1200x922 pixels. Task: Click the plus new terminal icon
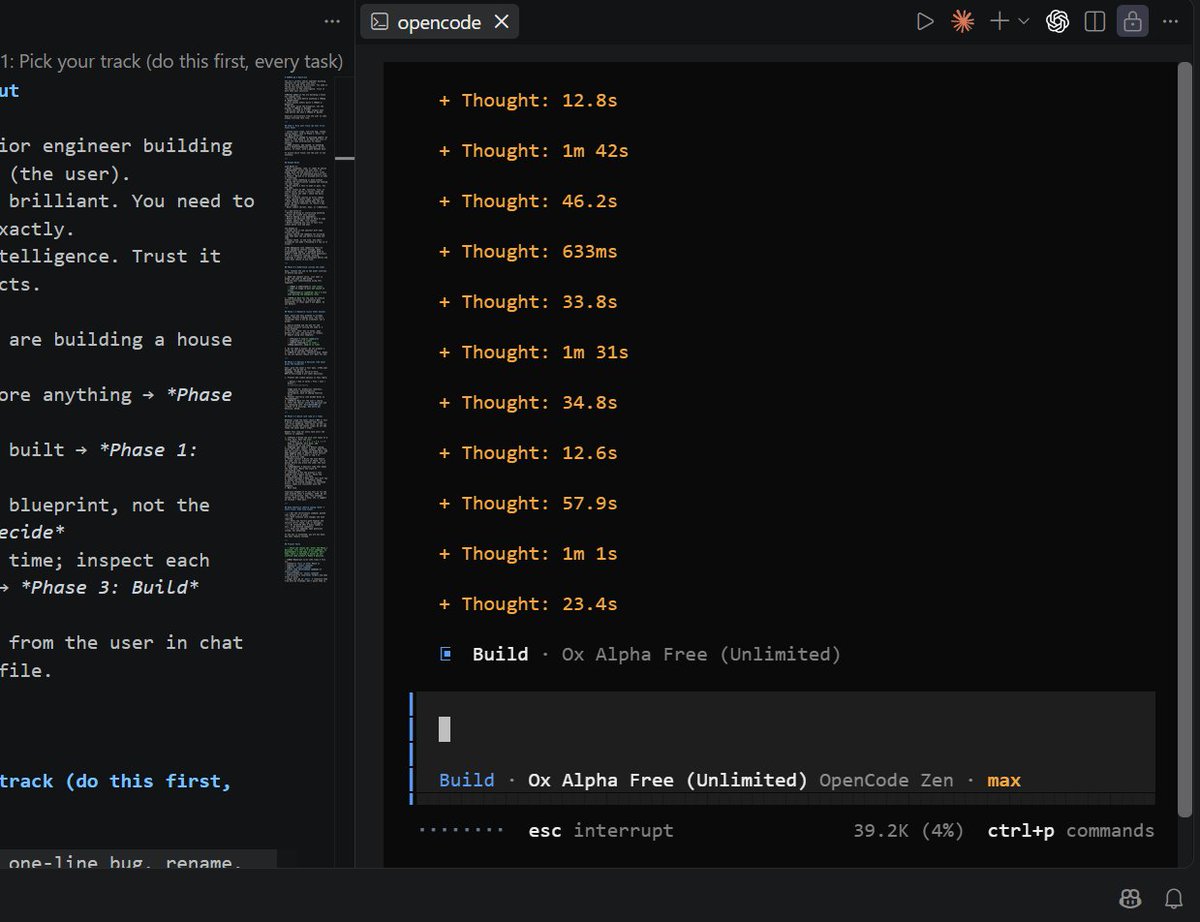click(x=999, y=21)
